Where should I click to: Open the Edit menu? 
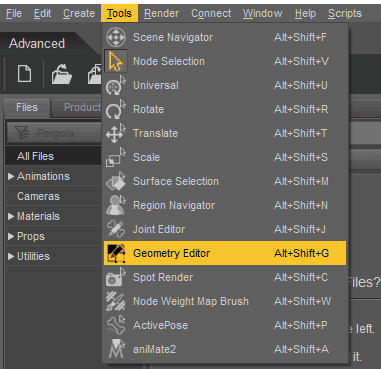click(43, 13)
